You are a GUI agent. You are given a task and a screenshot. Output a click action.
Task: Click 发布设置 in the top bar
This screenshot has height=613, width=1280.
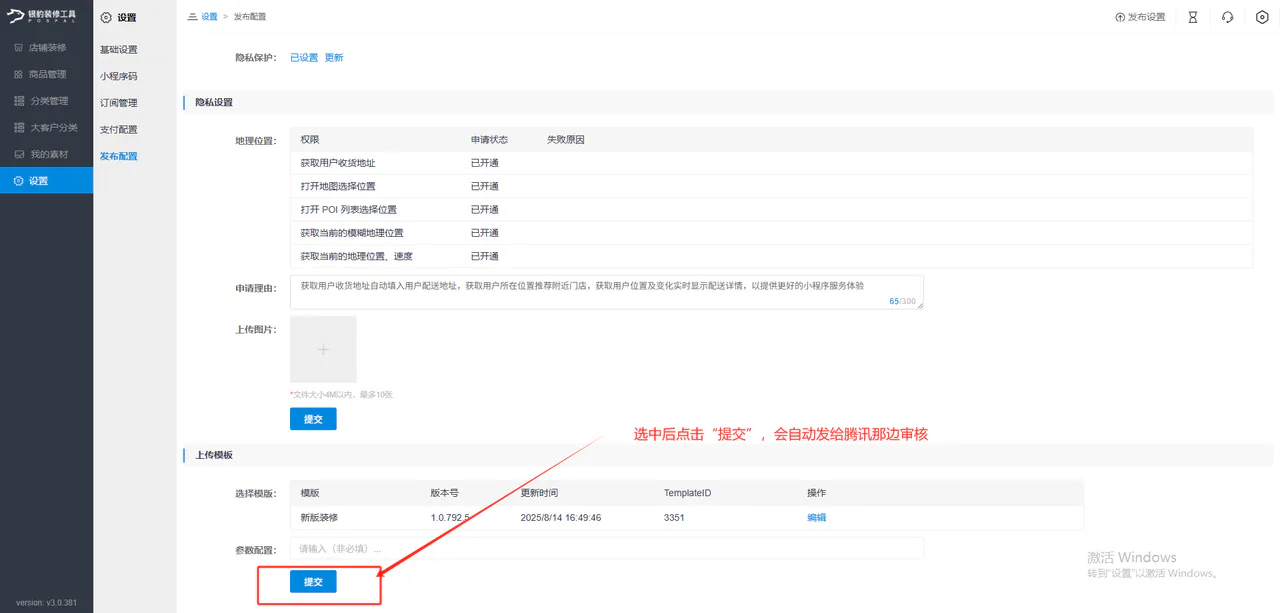tap(1140, 17)
